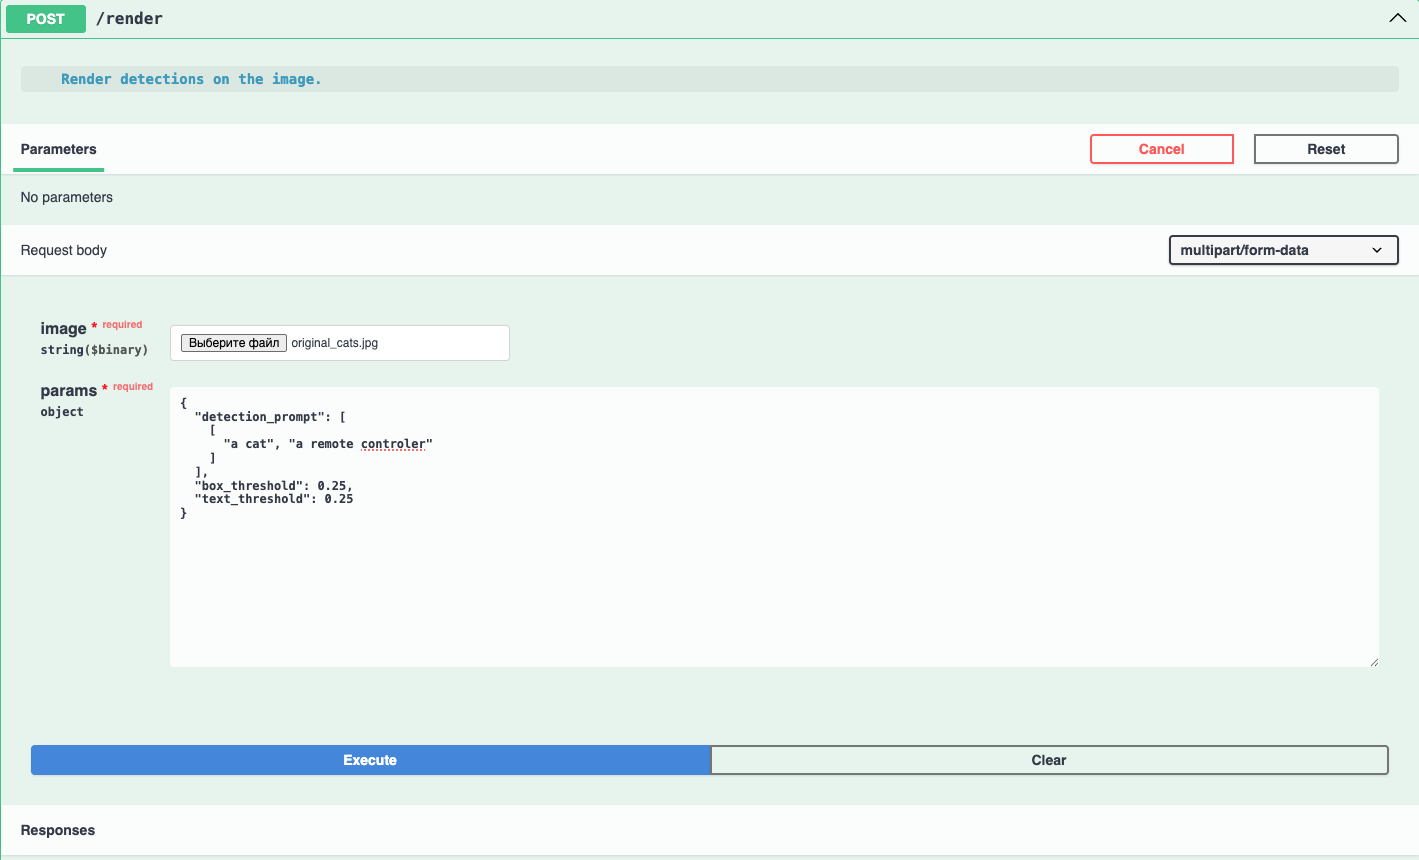The height and width of the screenshot is (860, 1419).
Task: Click the green POST method badge
Action: coord(45,19)
